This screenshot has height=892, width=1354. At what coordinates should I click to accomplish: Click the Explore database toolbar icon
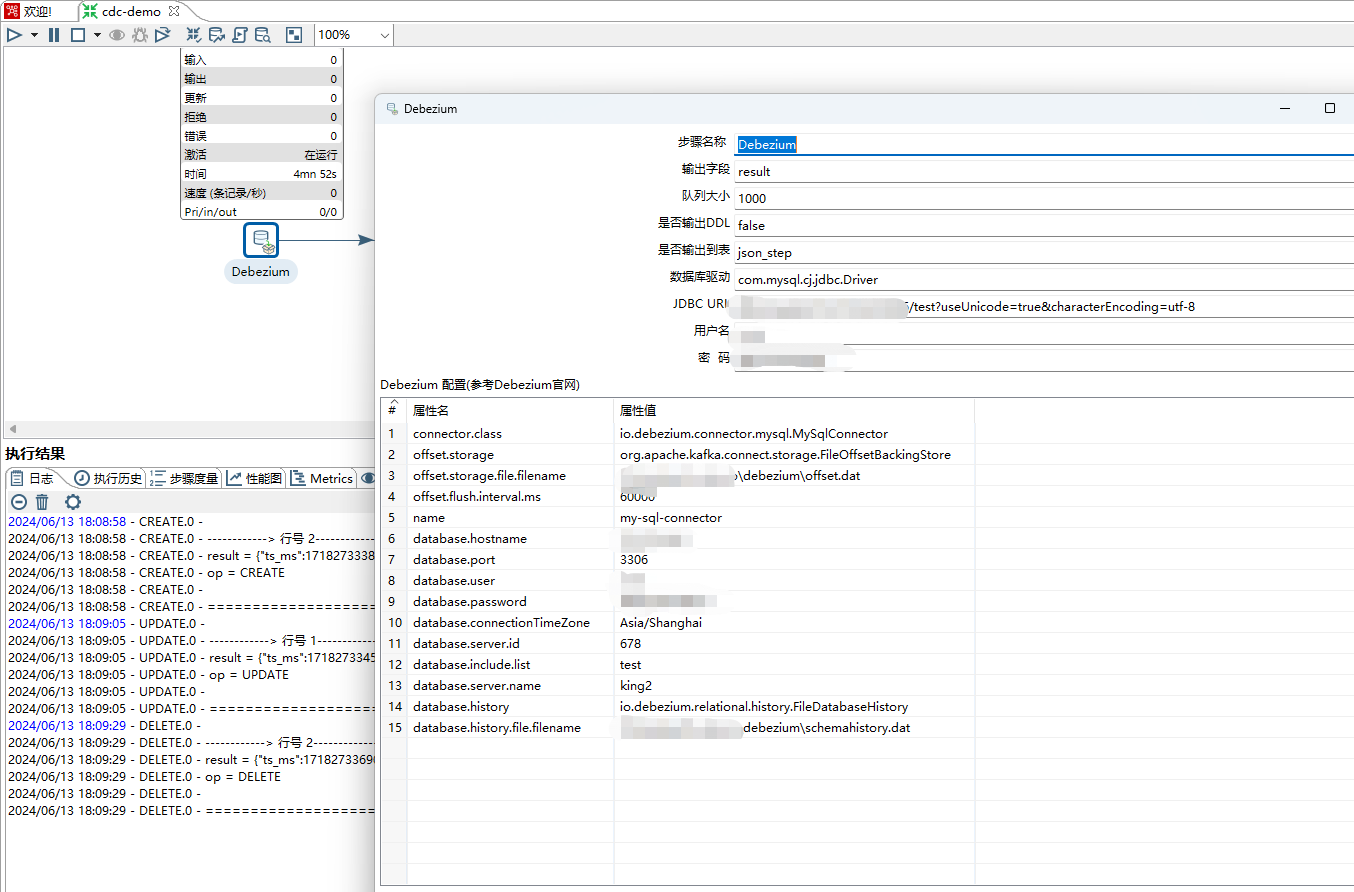(x=262, y=35)
